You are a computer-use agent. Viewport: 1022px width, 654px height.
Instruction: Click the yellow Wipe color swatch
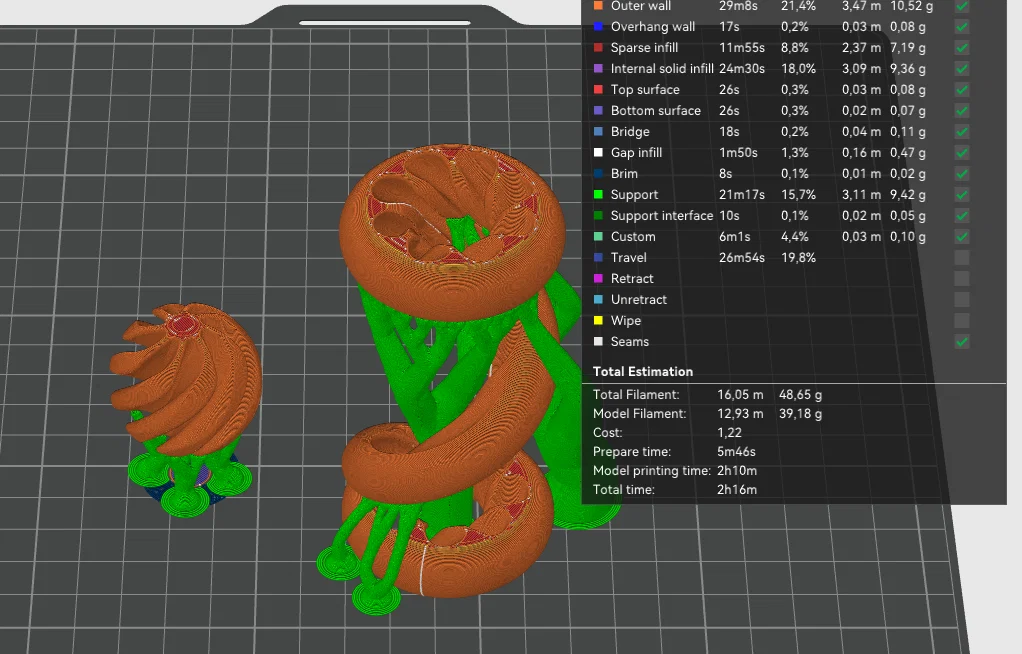598,320
